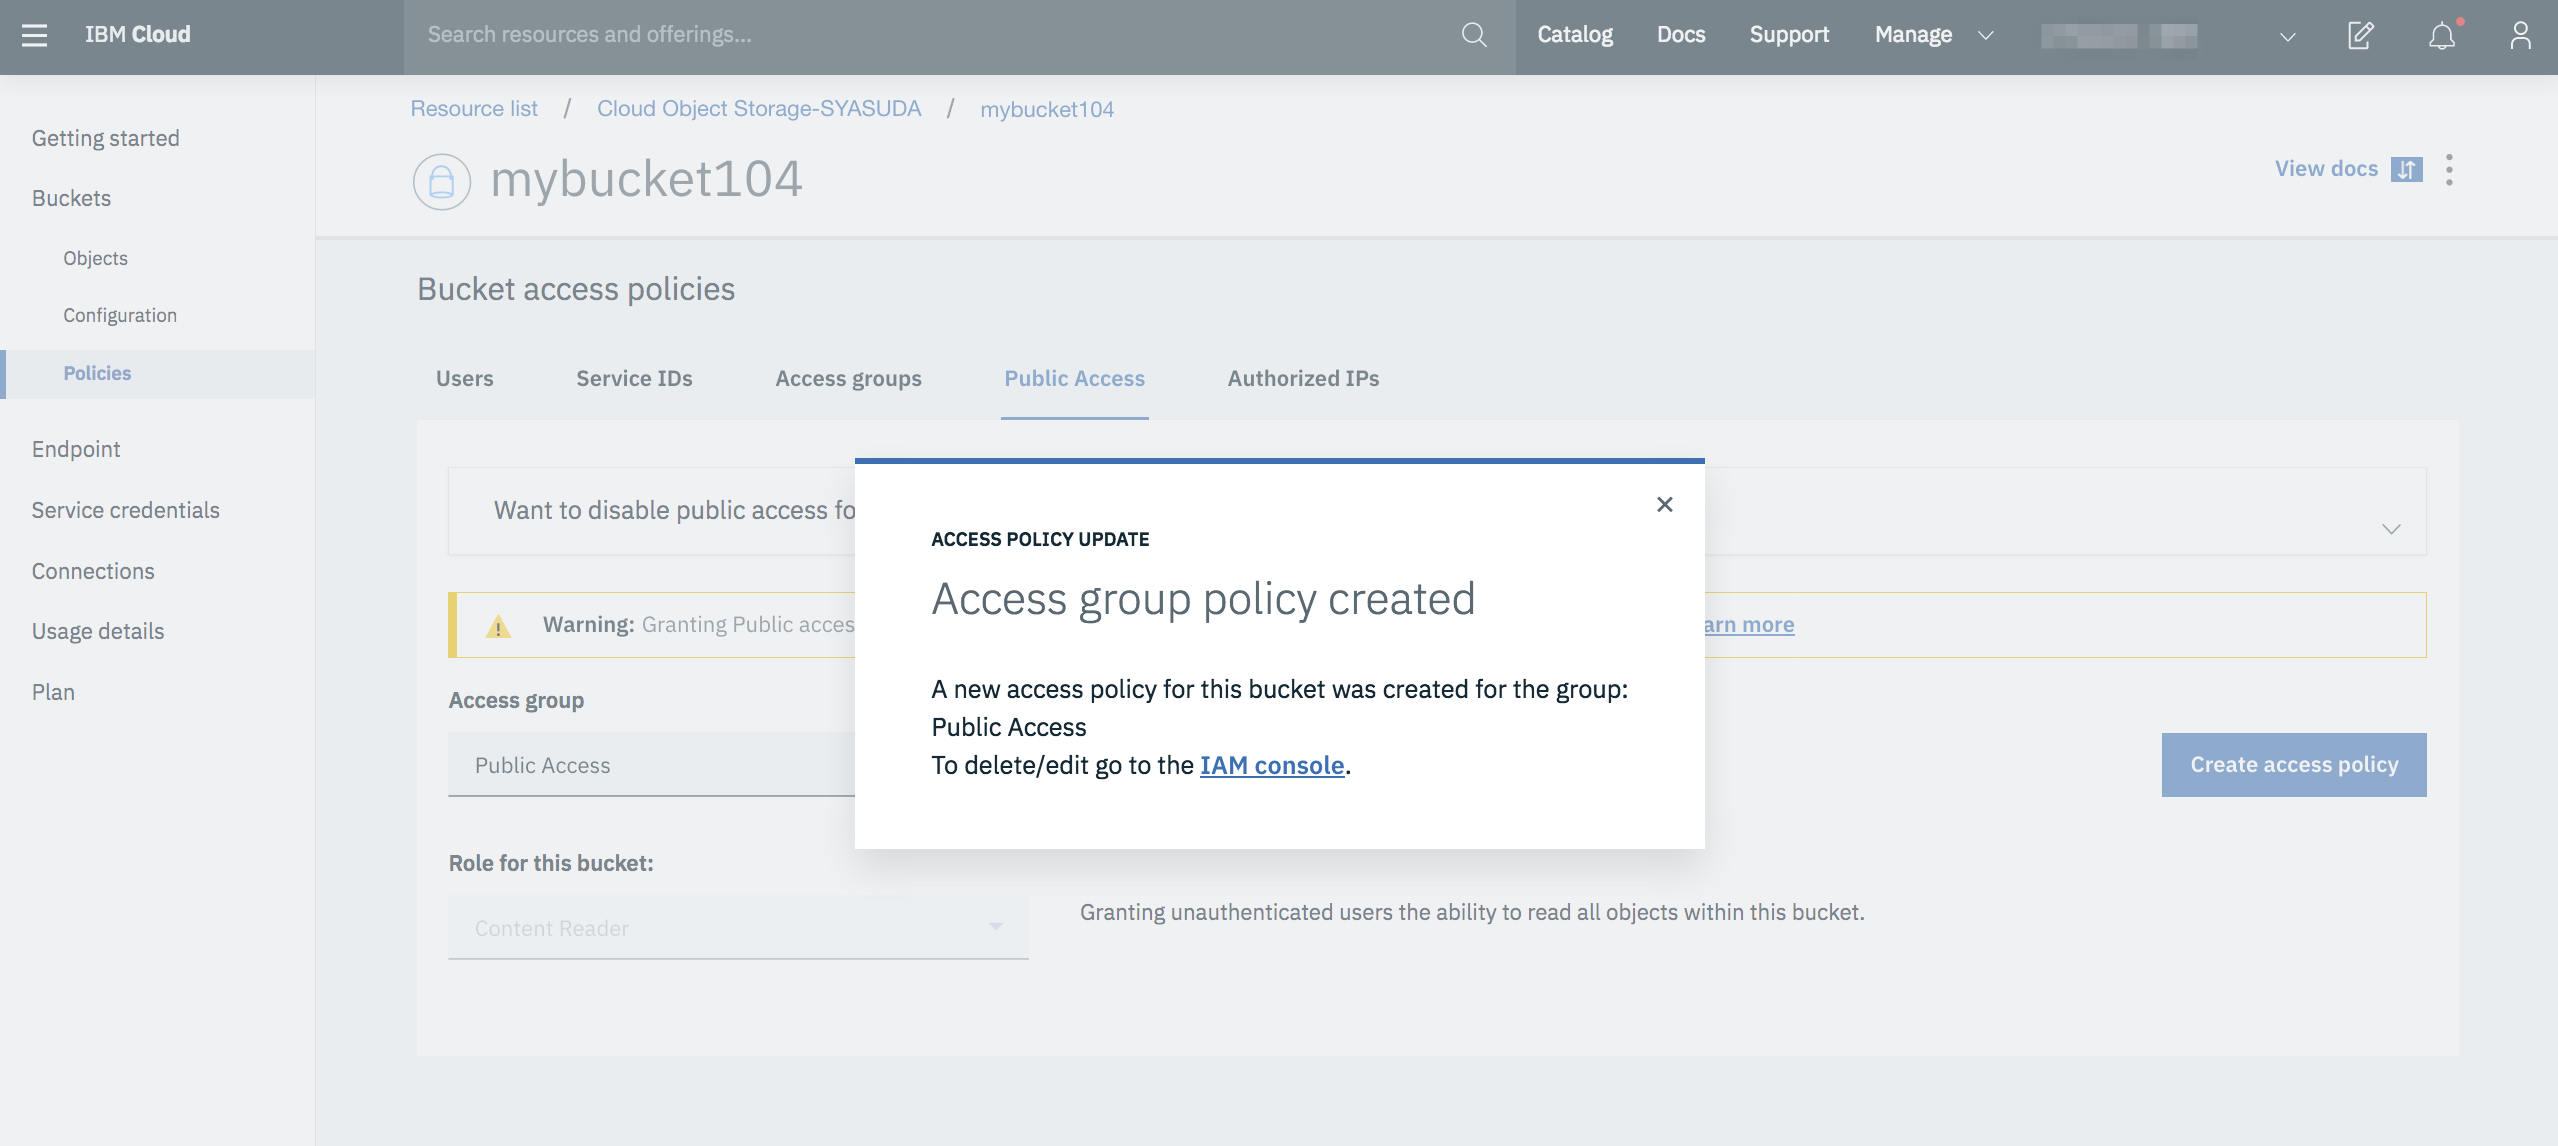Screen dimensions: 2558x1146
Task: Switch to the Users tab
Action: (464, 379)
